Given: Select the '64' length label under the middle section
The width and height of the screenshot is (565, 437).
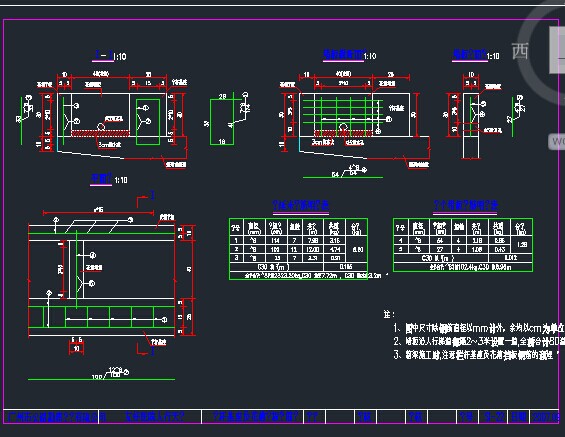Looking at the screenshot, I should tap(335, 174).
